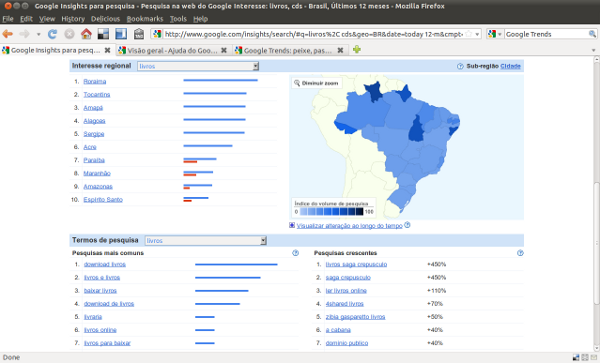The width and height of the screenshot is (600, 363).
Task: Click the Firefox Back arrow button
Action: (x=8, y=34)
